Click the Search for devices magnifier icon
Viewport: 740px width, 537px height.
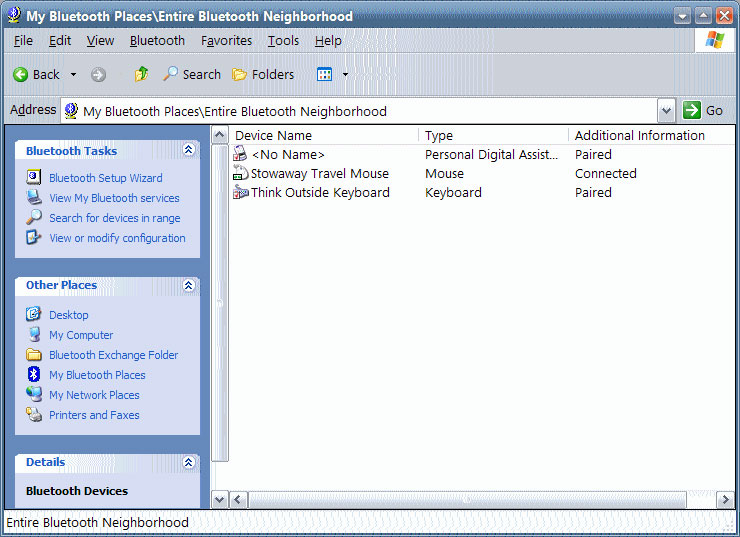[x=34, y=217]
